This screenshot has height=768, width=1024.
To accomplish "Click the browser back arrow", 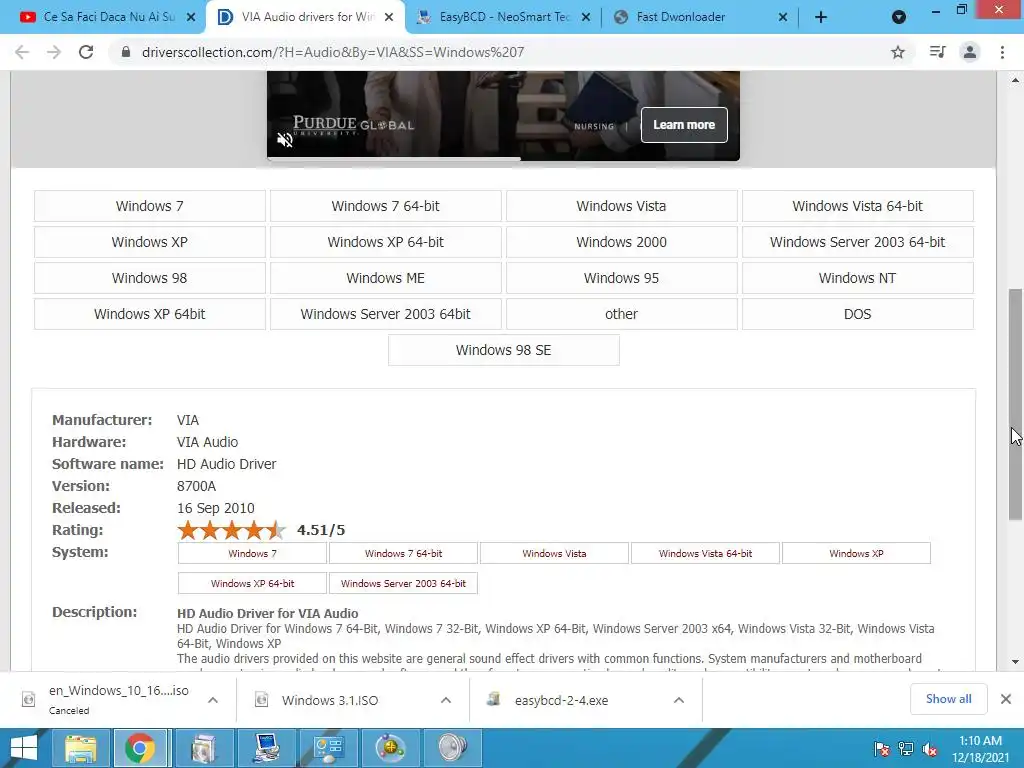I will [22, 52].
